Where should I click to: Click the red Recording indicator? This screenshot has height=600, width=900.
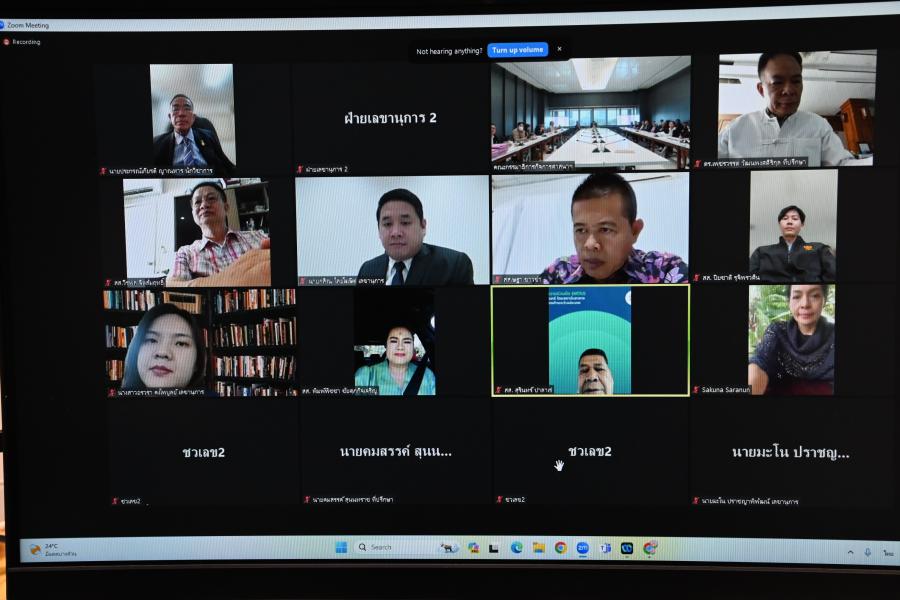(x=26, y=42)
